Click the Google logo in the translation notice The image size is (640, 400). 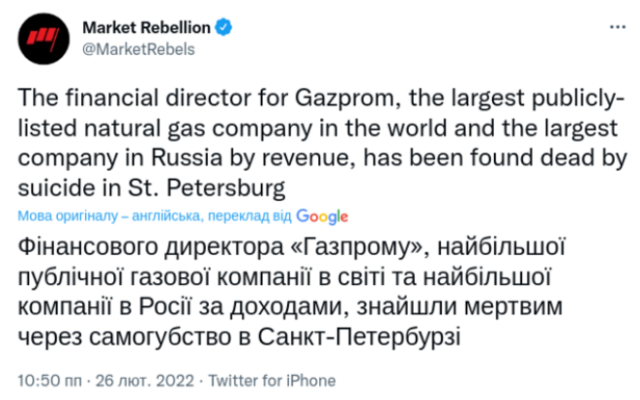tap(322, 216)
